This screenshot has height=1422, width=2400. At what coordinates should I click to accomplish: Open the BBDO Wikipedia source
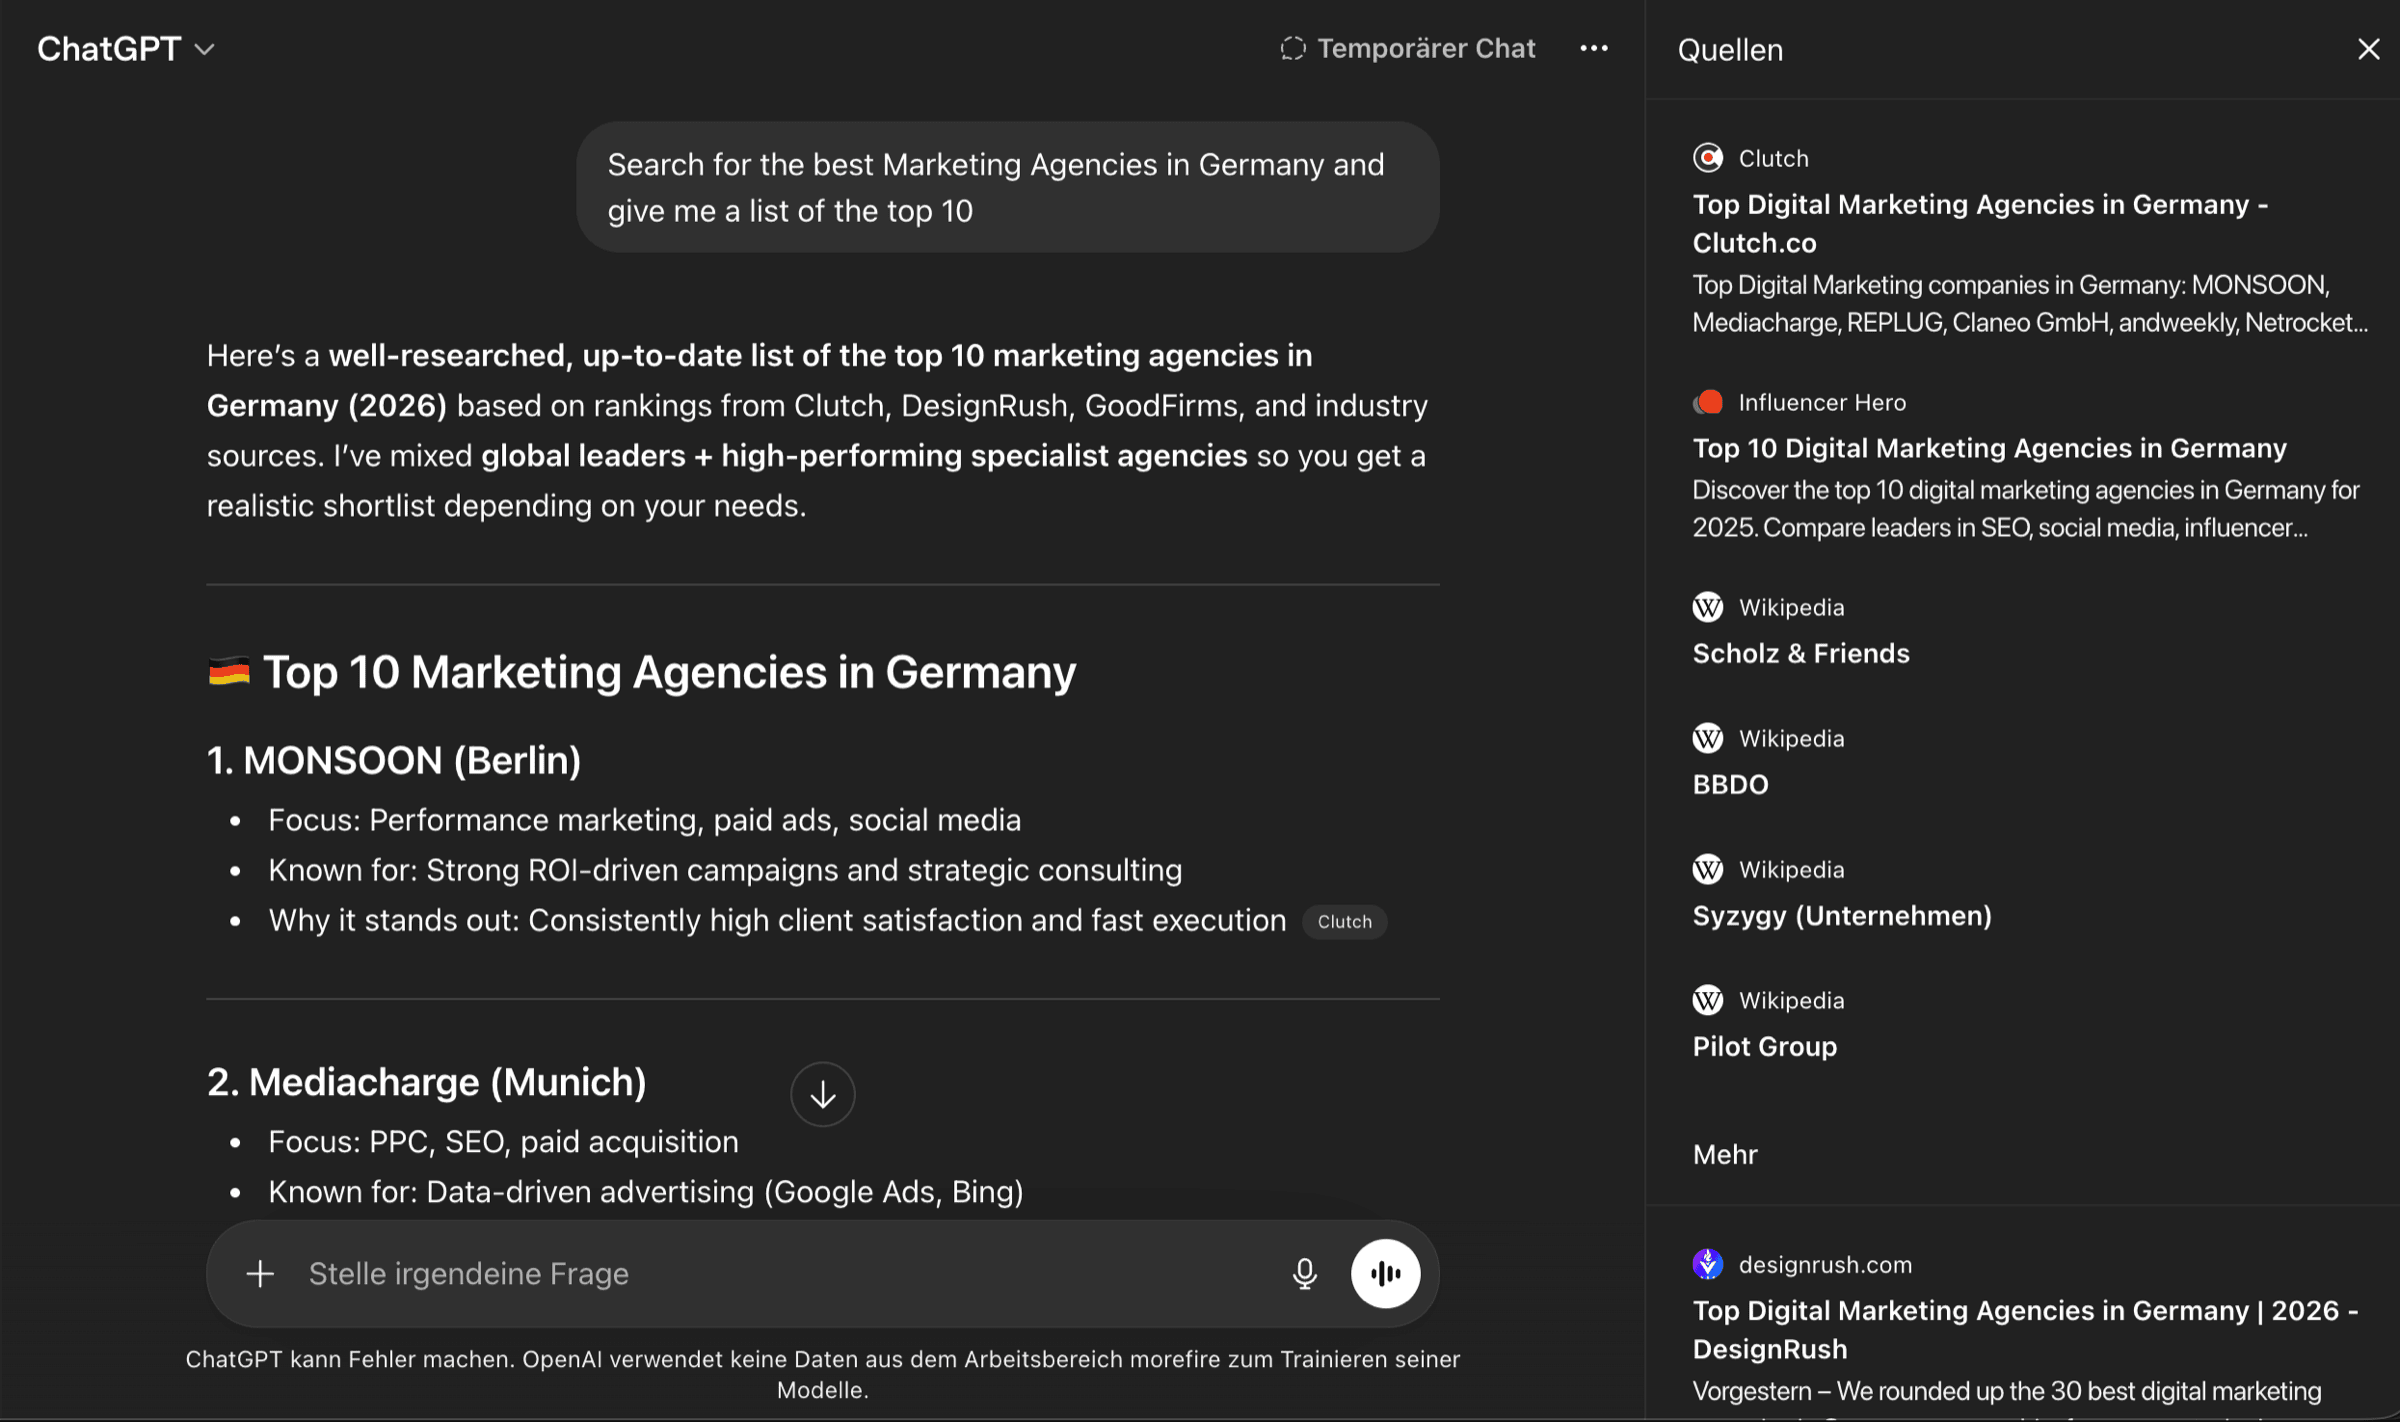tap(1731, 784)
